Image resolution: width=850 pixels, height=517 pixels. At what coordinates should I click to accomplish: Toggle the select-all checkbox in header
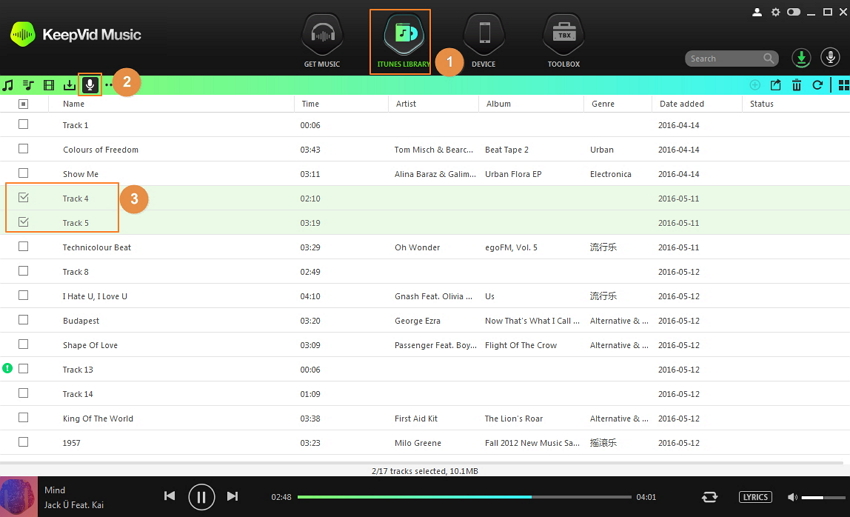tap(23, 104)
